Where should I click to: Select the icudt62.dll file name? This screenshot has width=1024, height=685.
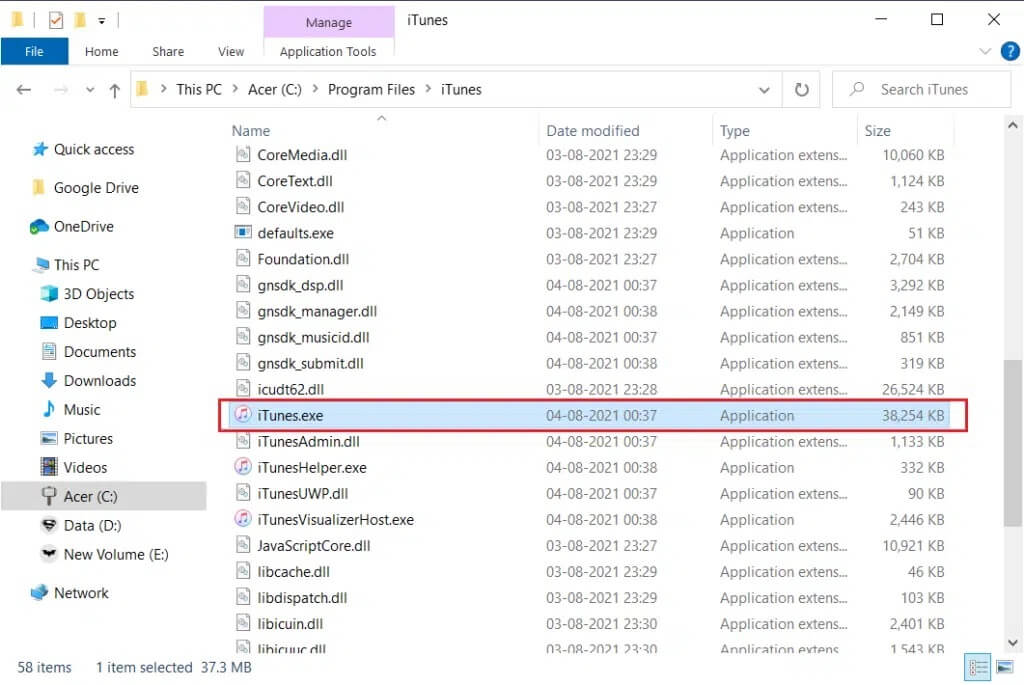(x=291, y=389)
